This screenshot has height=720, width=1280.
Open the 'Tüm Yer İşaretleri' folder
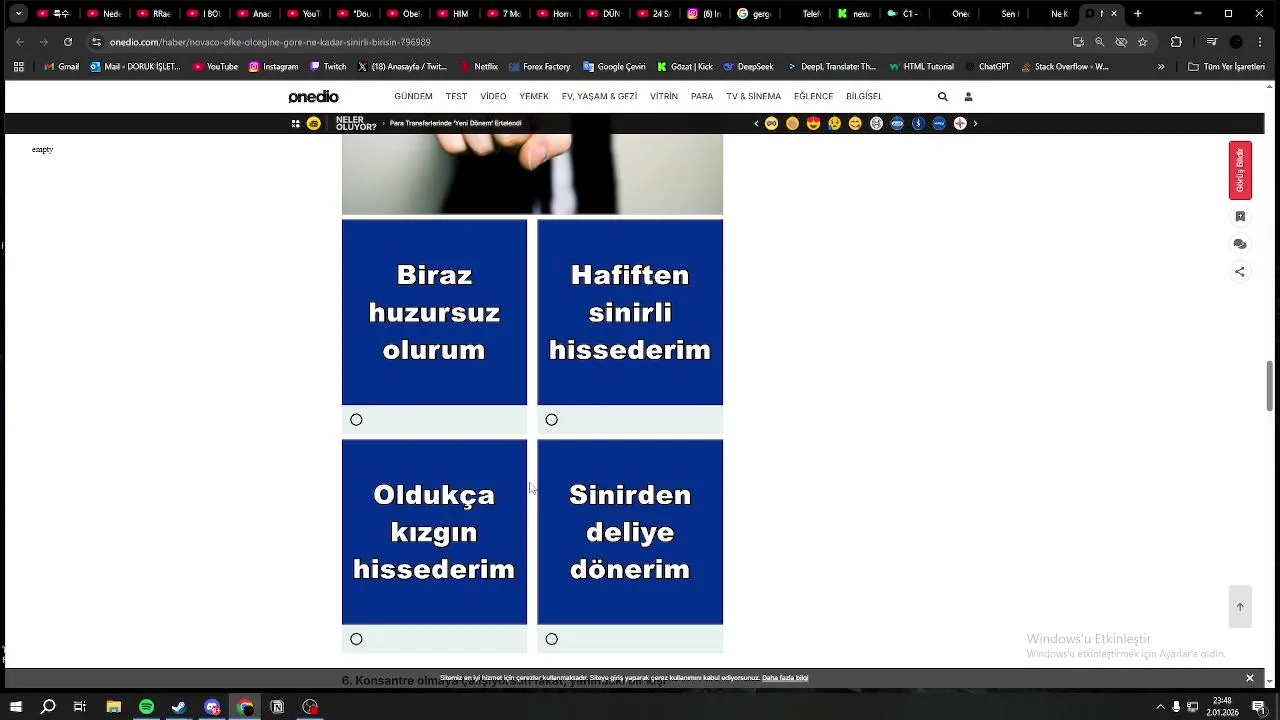click(x=1226, y=67)
